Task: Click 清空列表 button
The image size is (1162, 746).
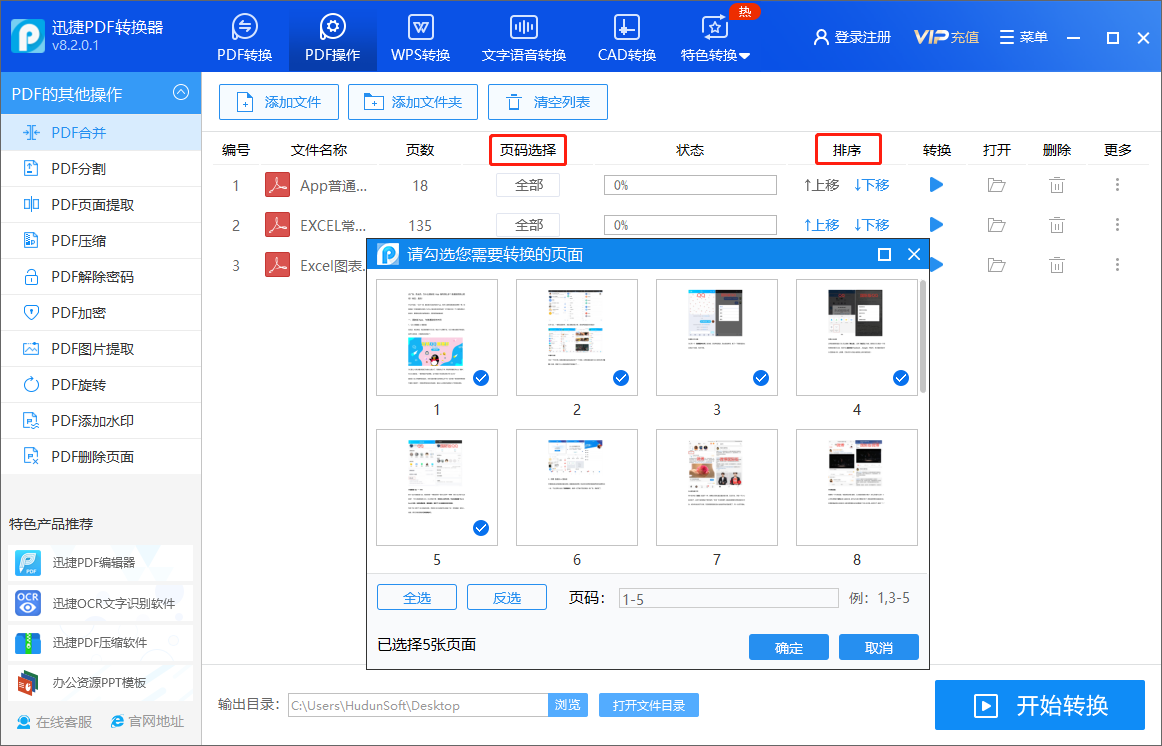Action: click(548, 102)
